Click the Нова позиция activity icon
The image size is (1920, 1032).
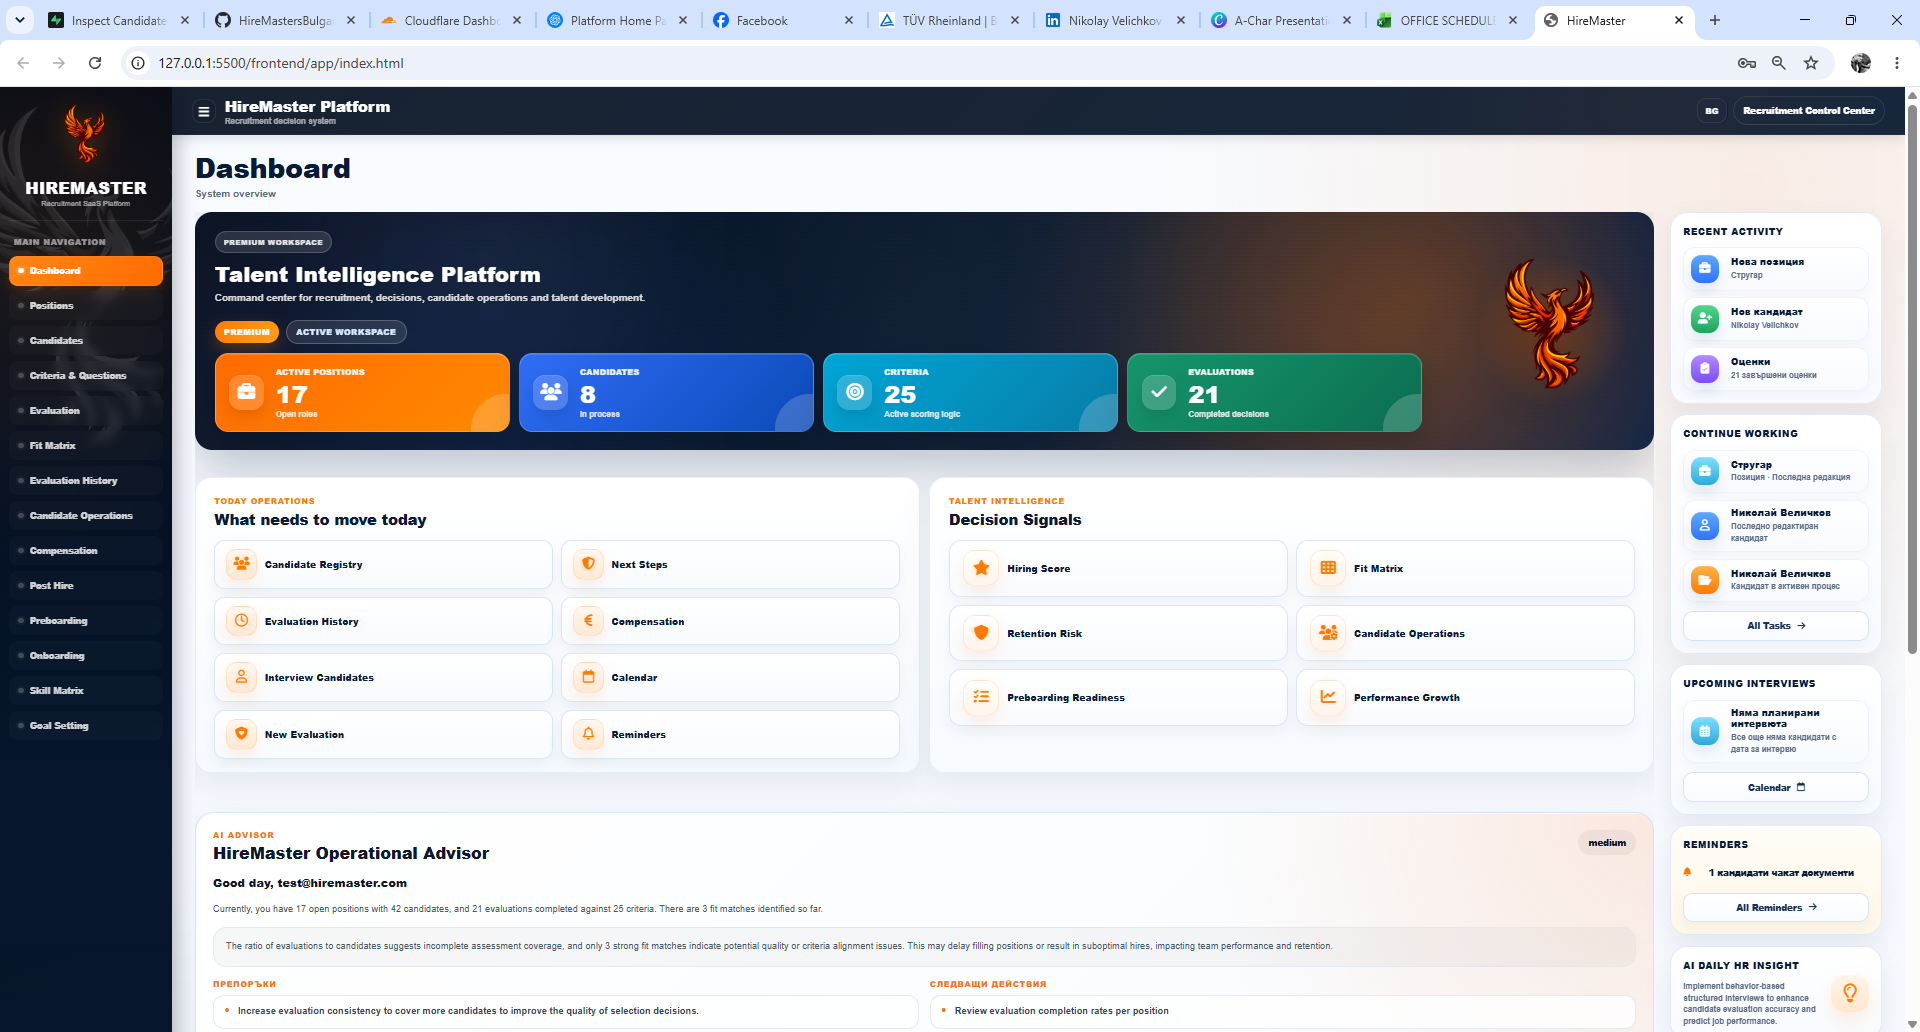click(x=1705, y=268)
